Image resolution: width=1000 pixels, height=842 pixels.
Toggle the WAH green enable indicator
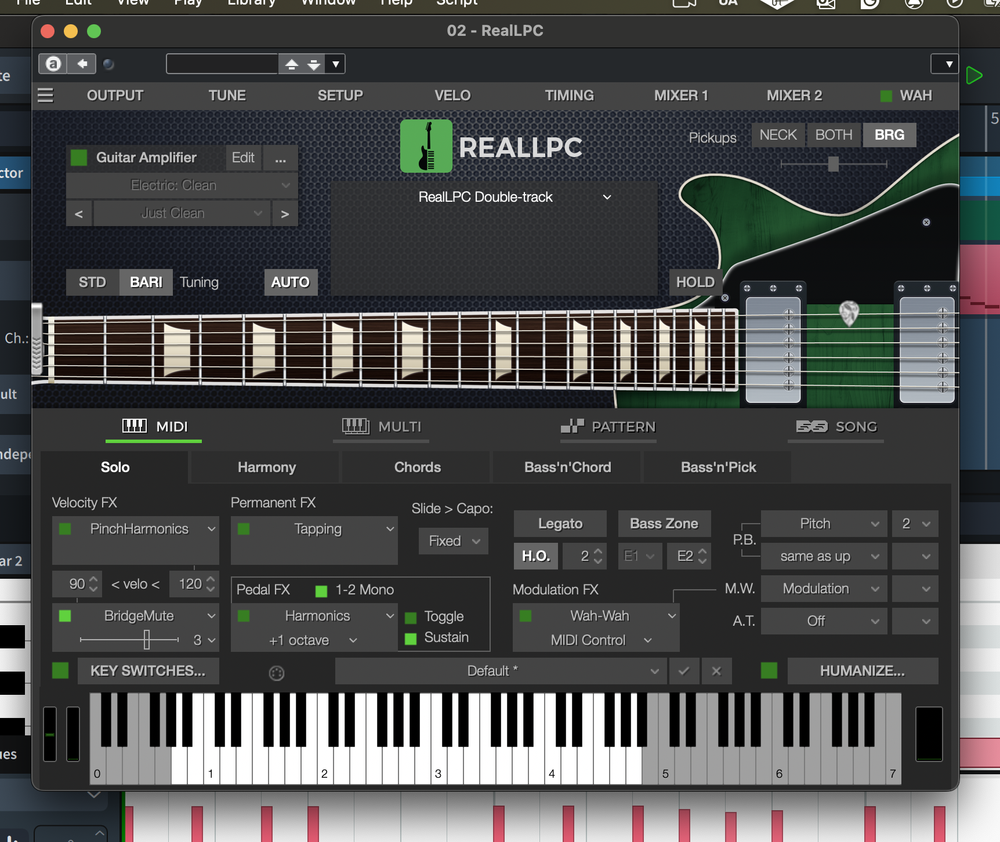(x=886, y=96)
